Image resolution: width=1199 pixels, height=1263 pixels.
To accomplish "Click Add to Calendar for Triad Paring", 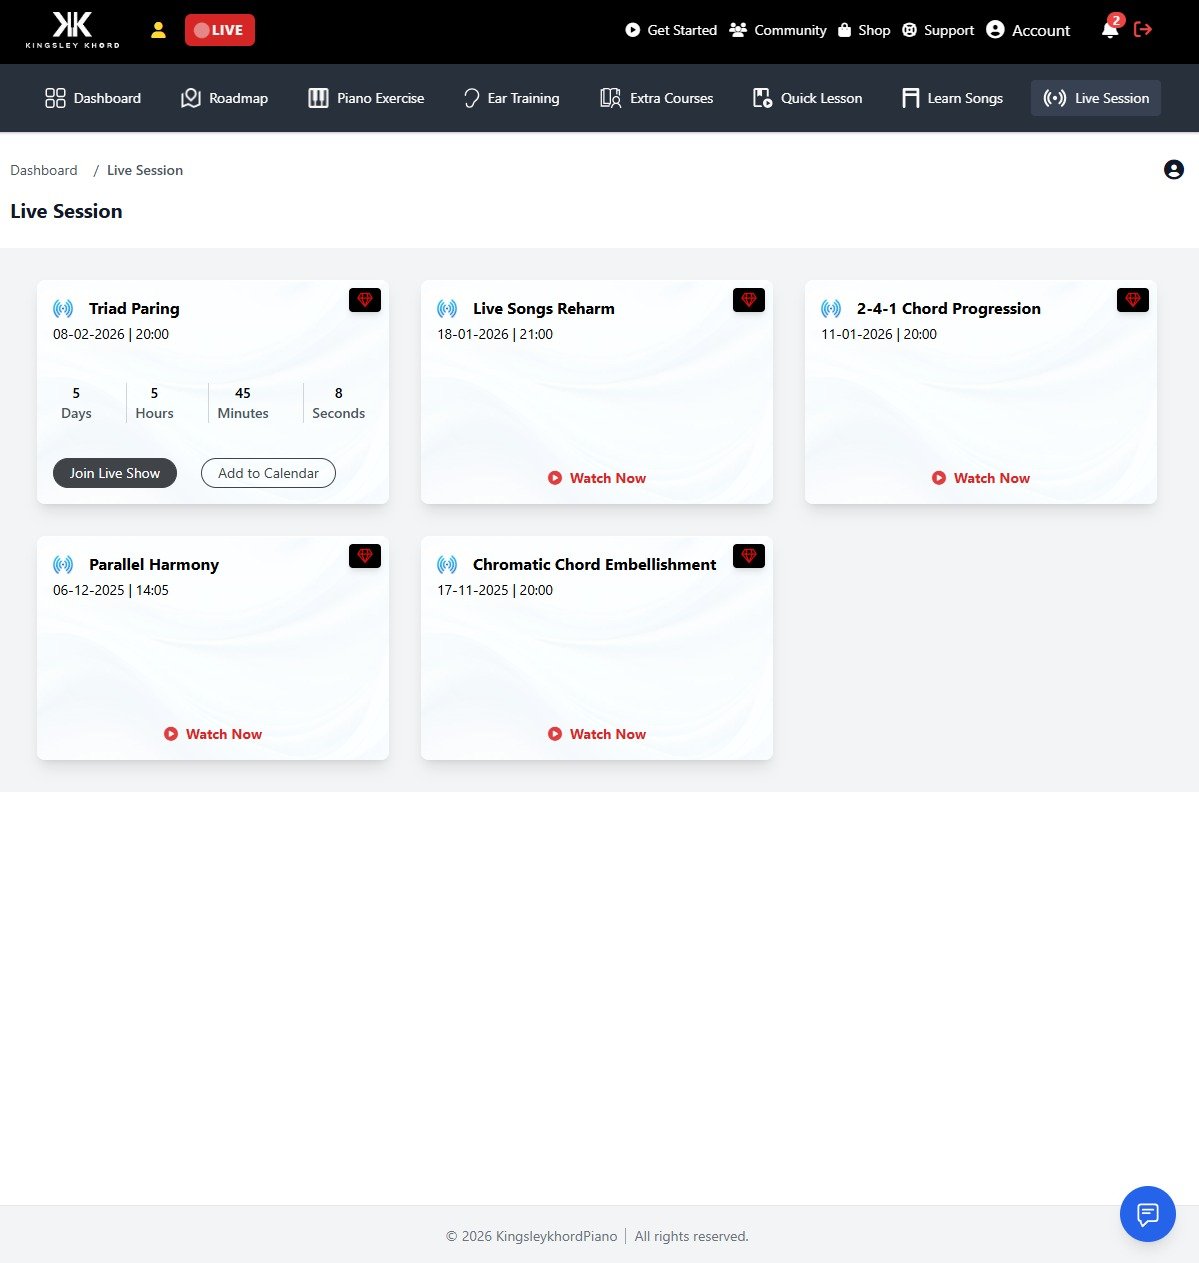I will coord(267,472).
